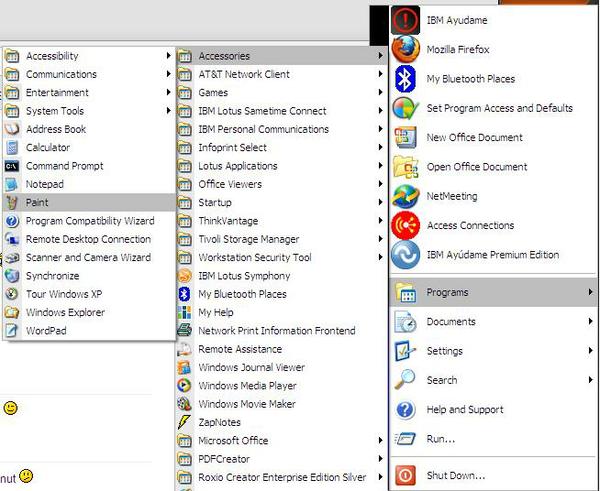Click the Paint brush cup icon
The height and width of the screenshot is (491, 600).
click(12, 202)
